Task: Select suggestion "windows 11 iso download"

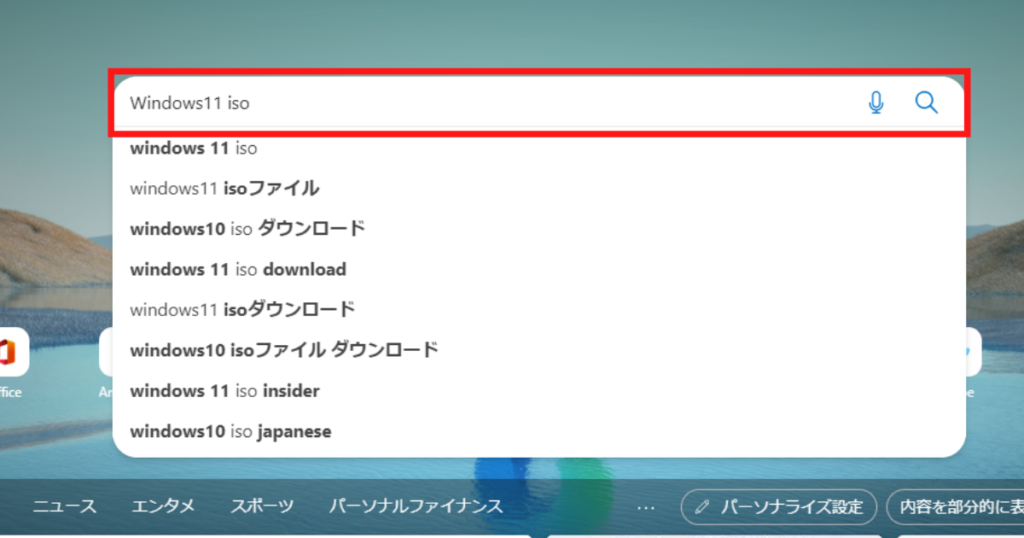Action: coord(539,270)
